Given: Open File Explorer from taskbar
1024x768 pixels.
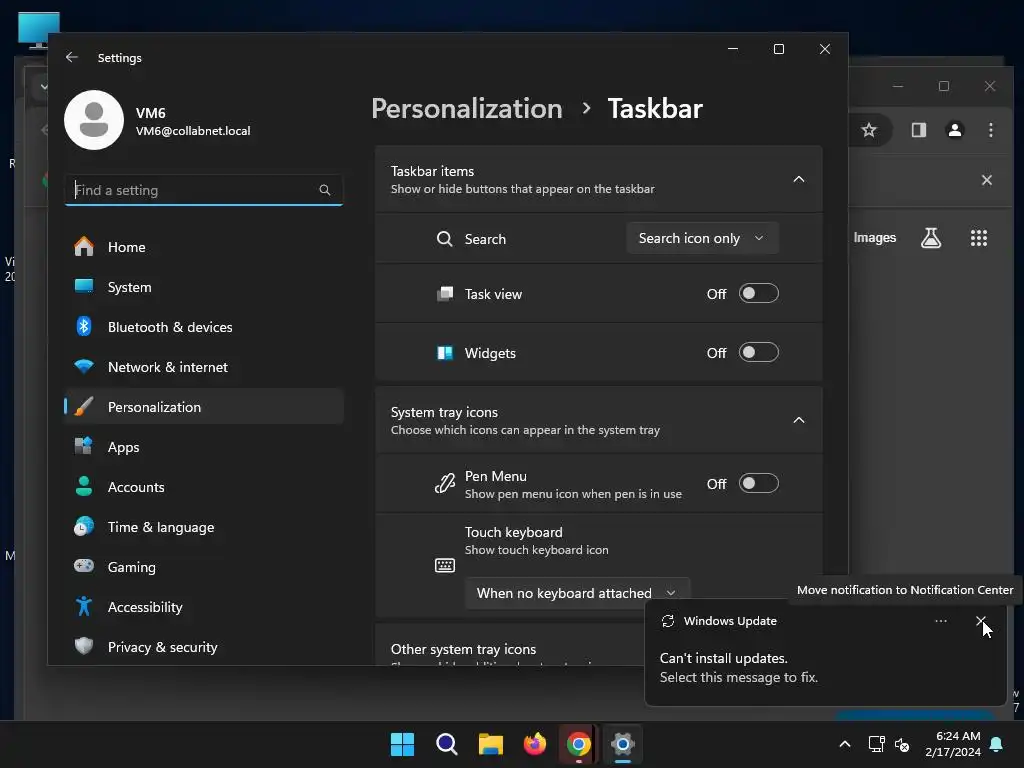Looking at the screenshot, I should 490,744.
